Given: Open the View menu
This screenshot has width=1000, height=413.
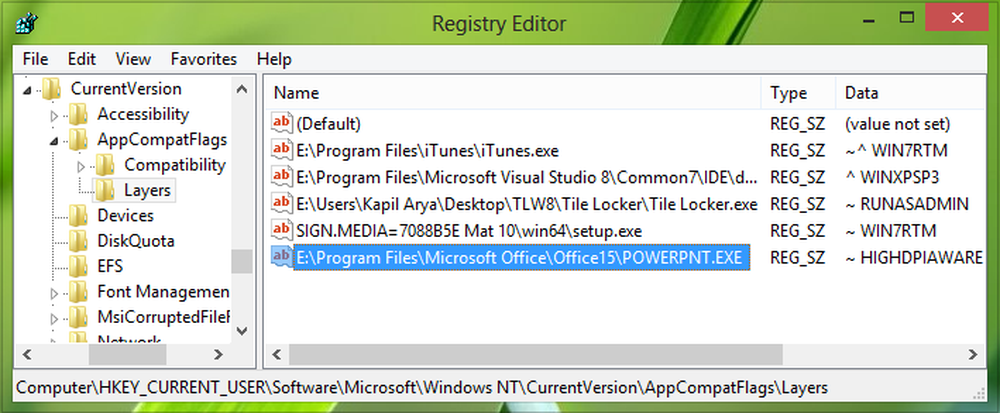Looking at the screenshot, I should 133,59.
